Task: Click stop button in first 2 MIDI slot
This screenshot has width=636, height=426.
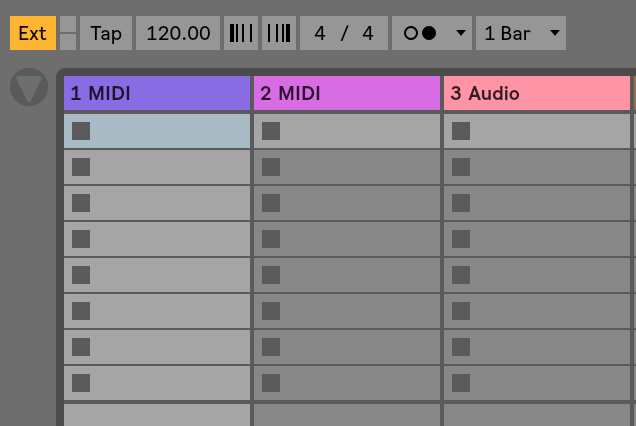Action: tap(271, 131)
